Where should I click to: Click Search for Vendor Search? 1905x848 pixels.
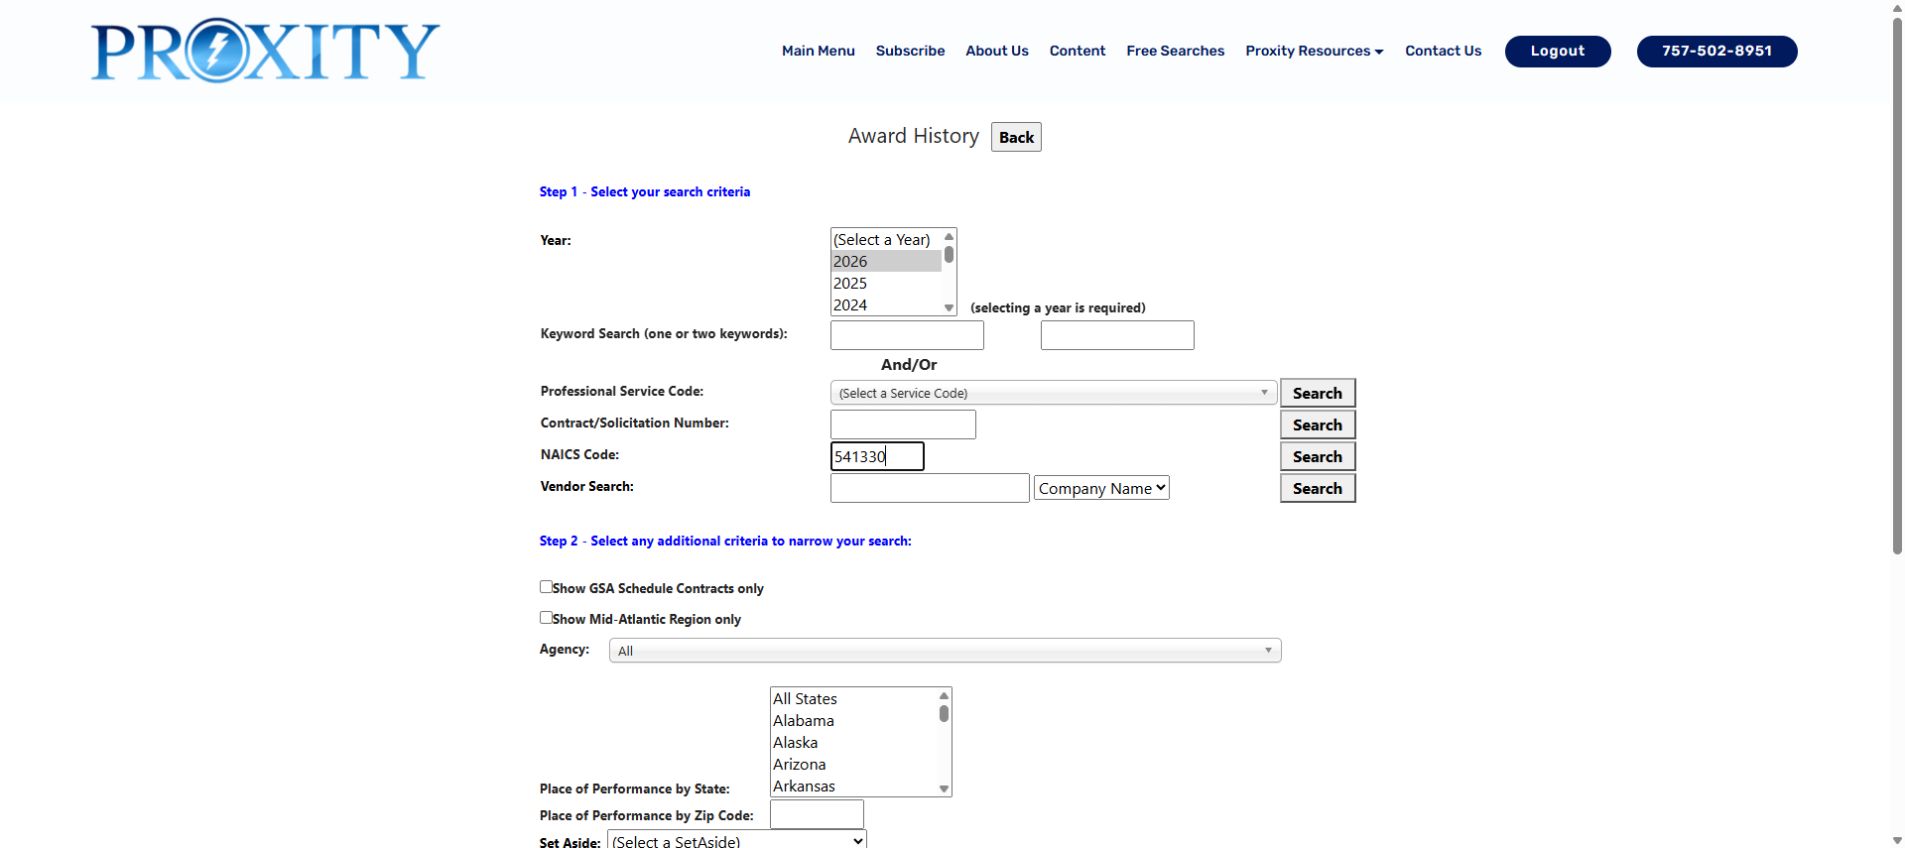click(1318, 488)
